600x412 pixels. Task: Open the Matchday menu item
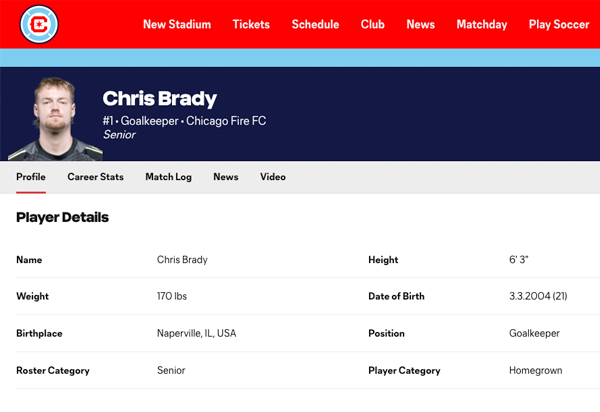(x=481, y=24)
